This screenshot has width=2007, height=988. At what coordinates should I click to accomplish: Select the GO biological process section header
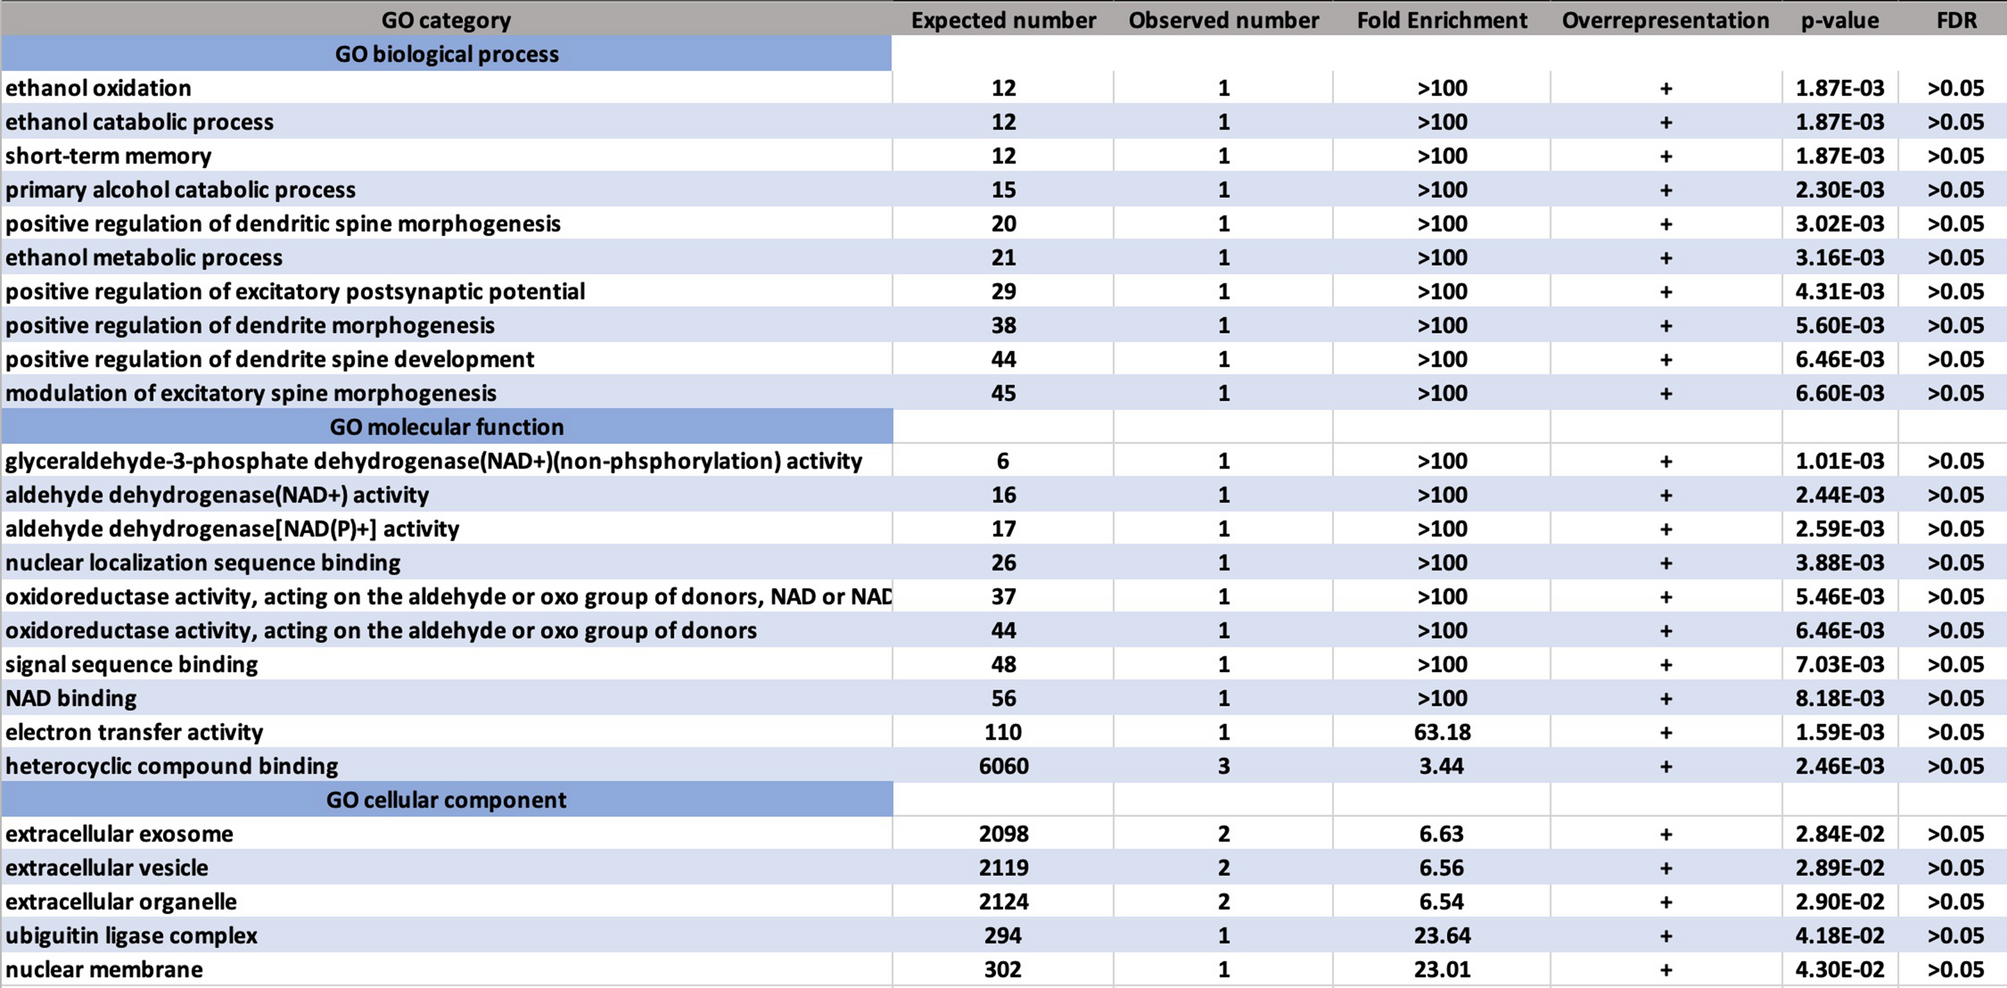446,54
